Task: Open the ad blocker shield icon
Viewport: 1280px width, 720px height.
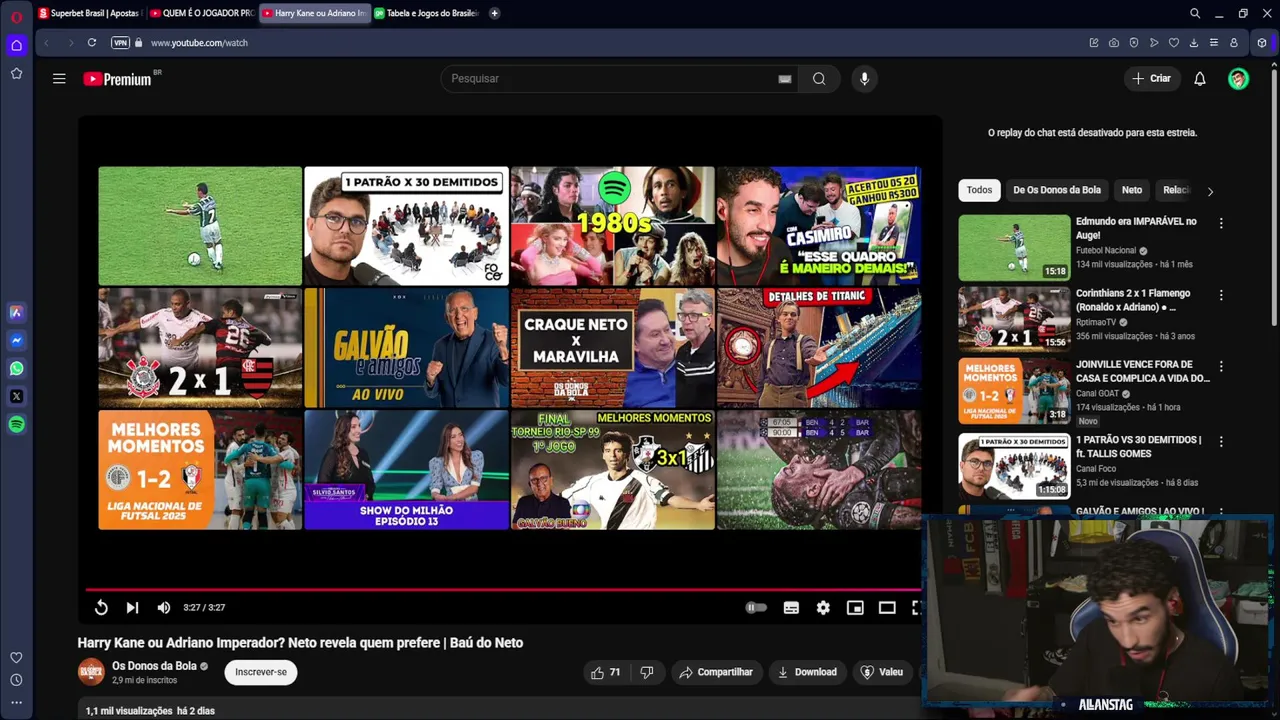Action: point(1134,43)
